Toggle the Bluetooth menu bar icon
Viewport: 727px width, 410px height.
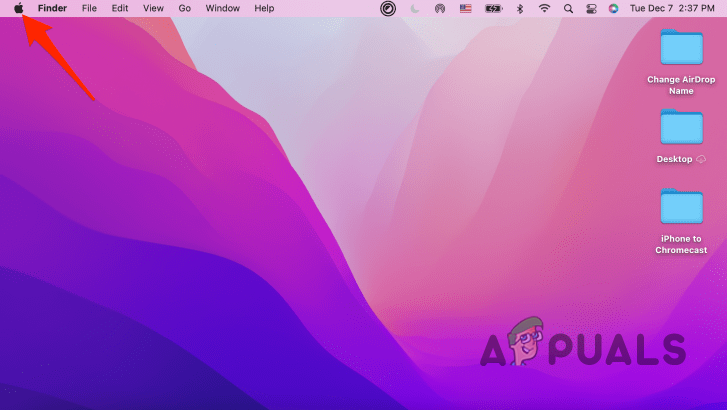pos(519,8)
